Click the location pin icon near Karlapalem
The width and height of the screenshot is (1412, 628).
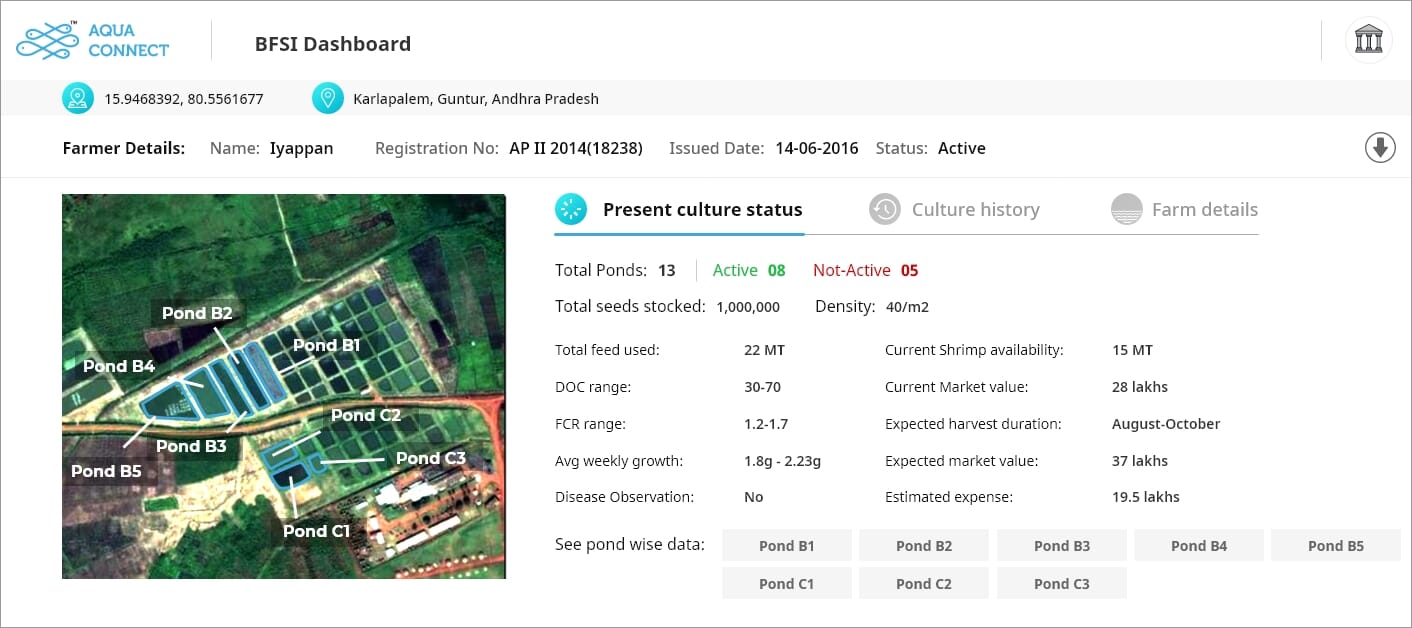pos(327,98)
